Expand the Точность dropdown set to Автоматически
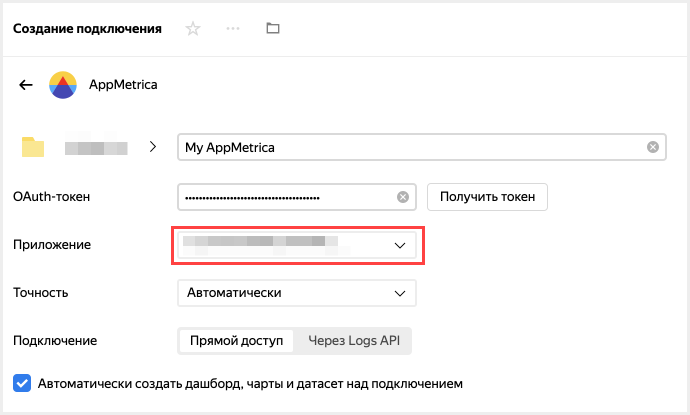This screenshot has height=415, width=690. pos(296,293)
